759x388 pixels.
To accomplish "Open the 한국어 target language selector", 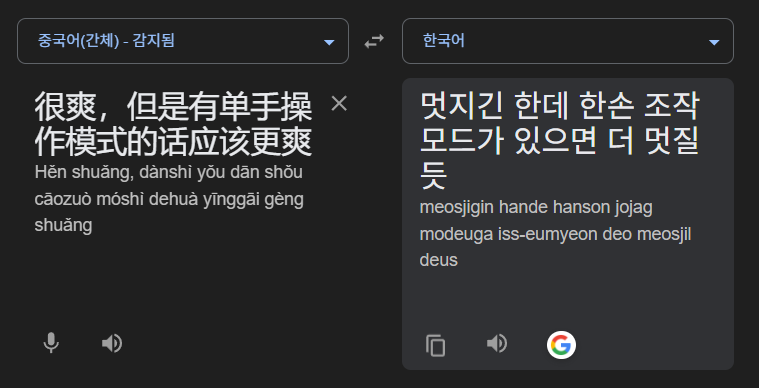I will pos(568,41).
